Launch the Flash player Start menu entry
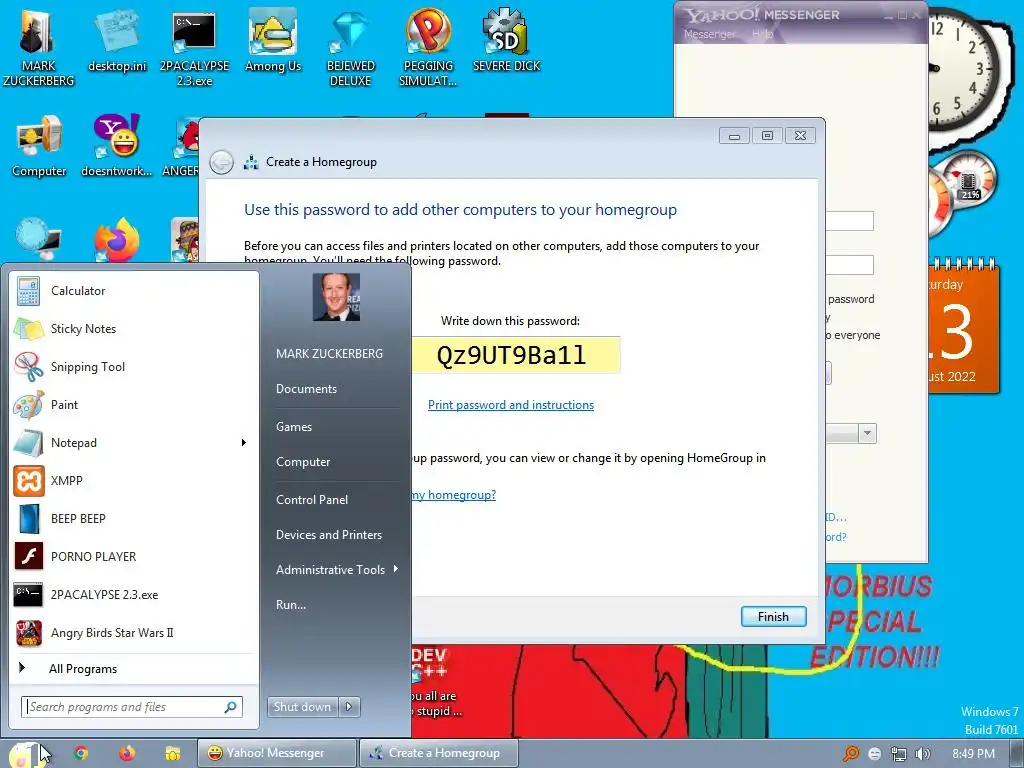 pyautogui.click(x=134, y=556)
